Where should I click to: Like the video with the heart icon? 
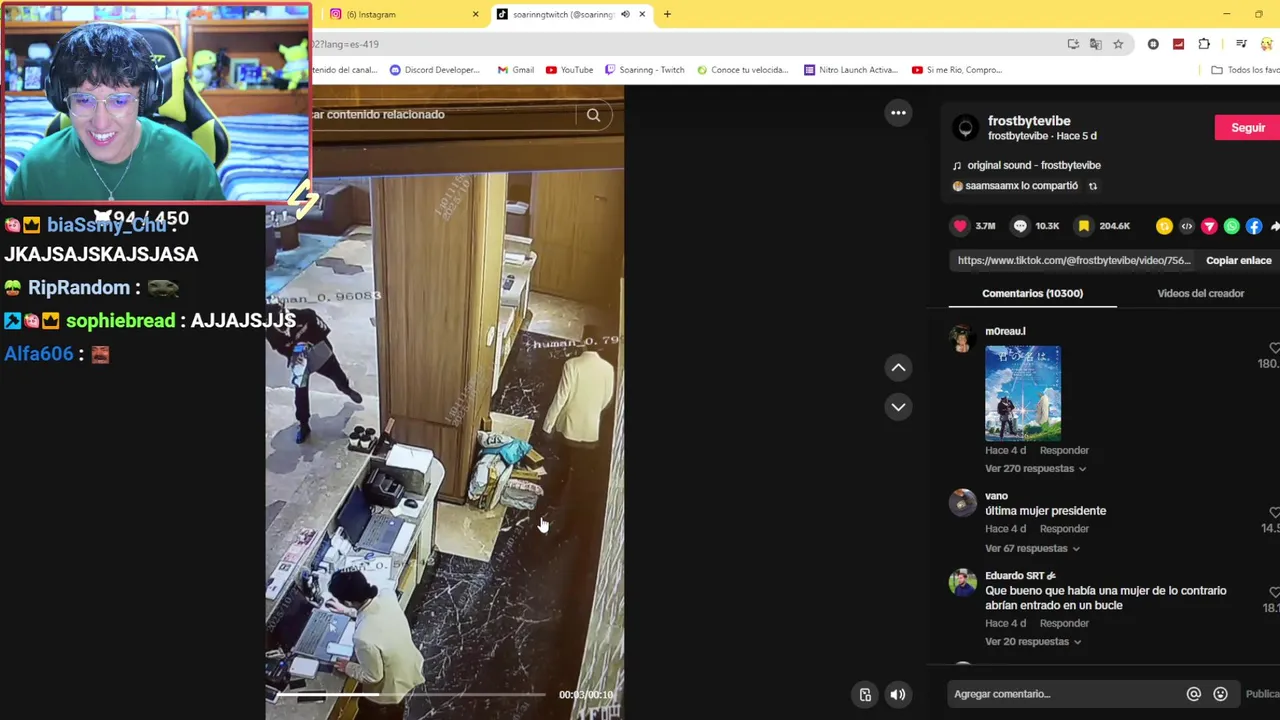coord(961,226)
